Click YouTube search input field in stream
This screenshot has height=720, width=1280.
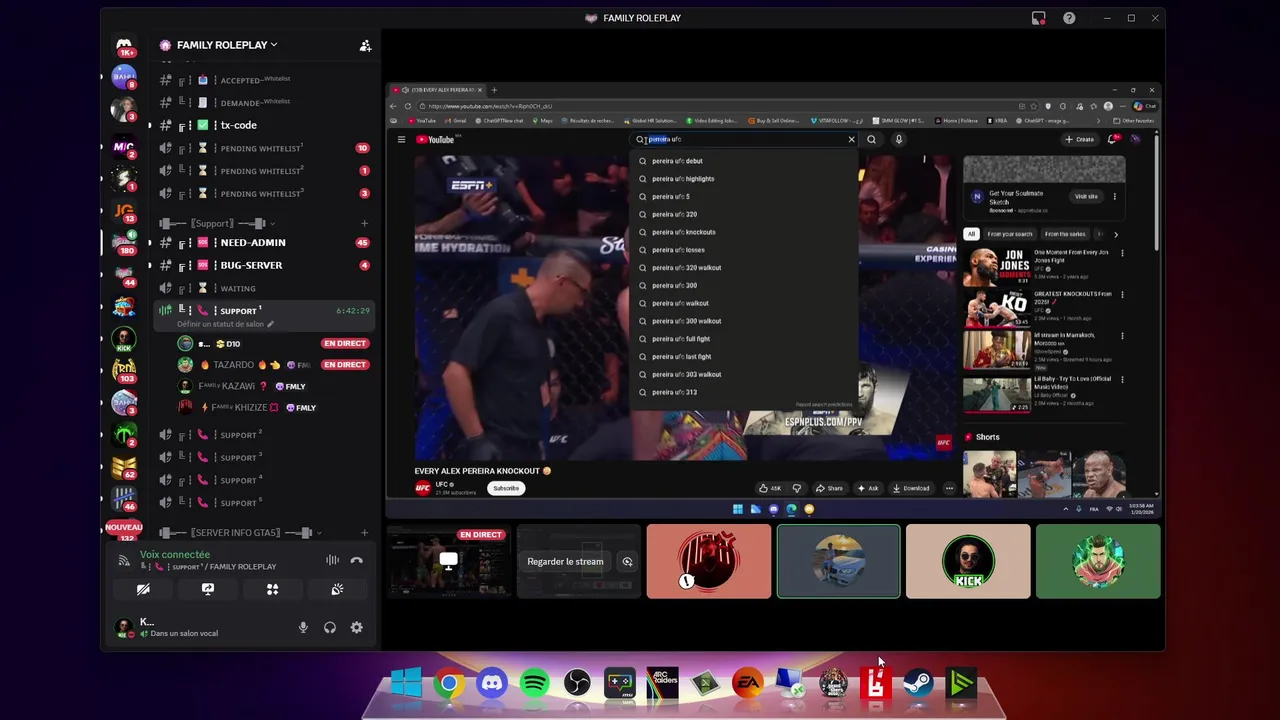click(745, 139)
